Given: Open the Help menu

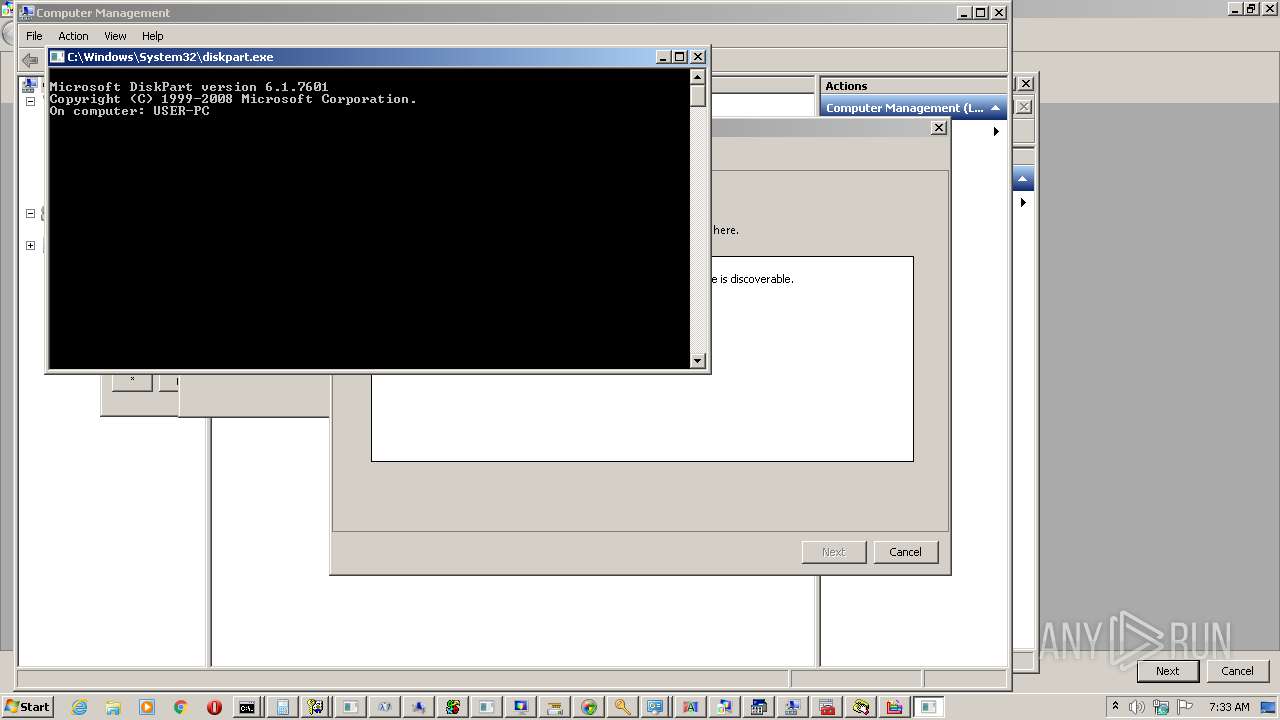Looking at the screenshot, I should pos(152,36).
